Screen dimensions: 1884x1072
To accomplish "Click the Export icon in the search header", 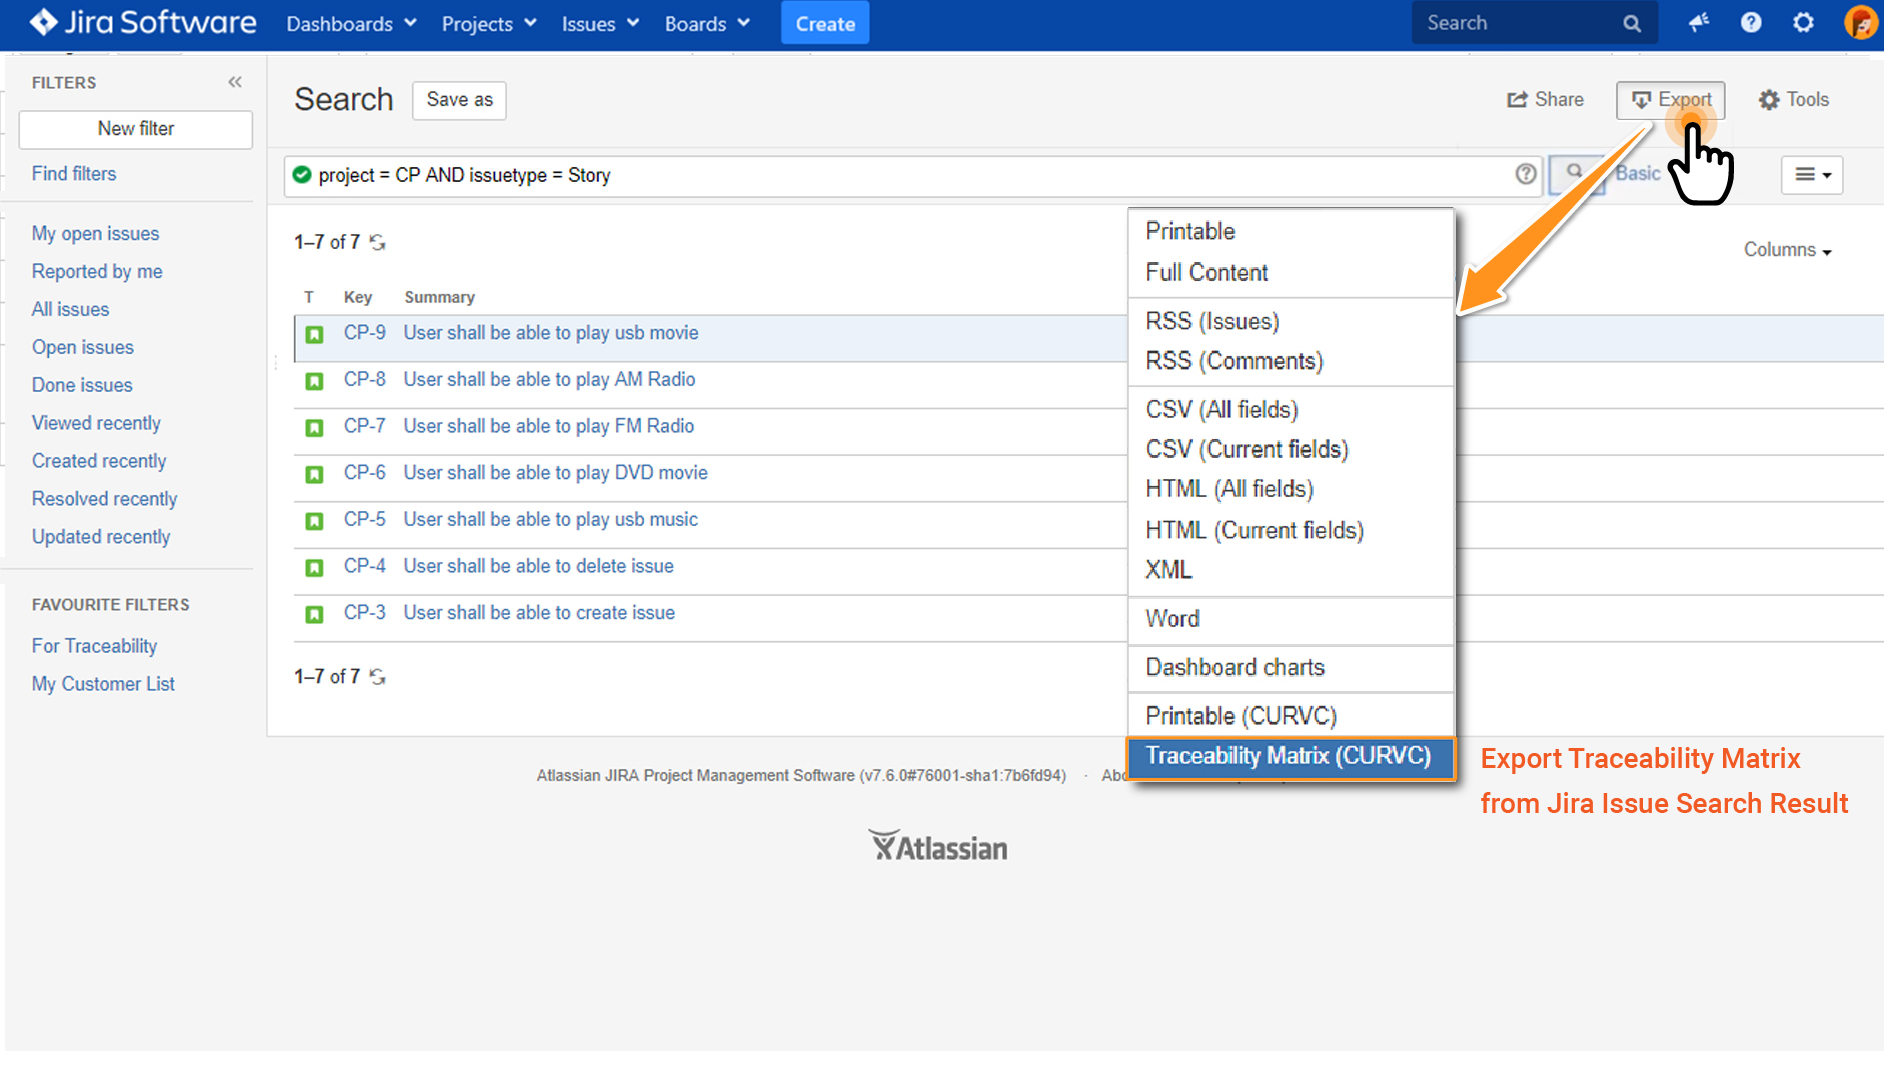I will (1642, 100).
